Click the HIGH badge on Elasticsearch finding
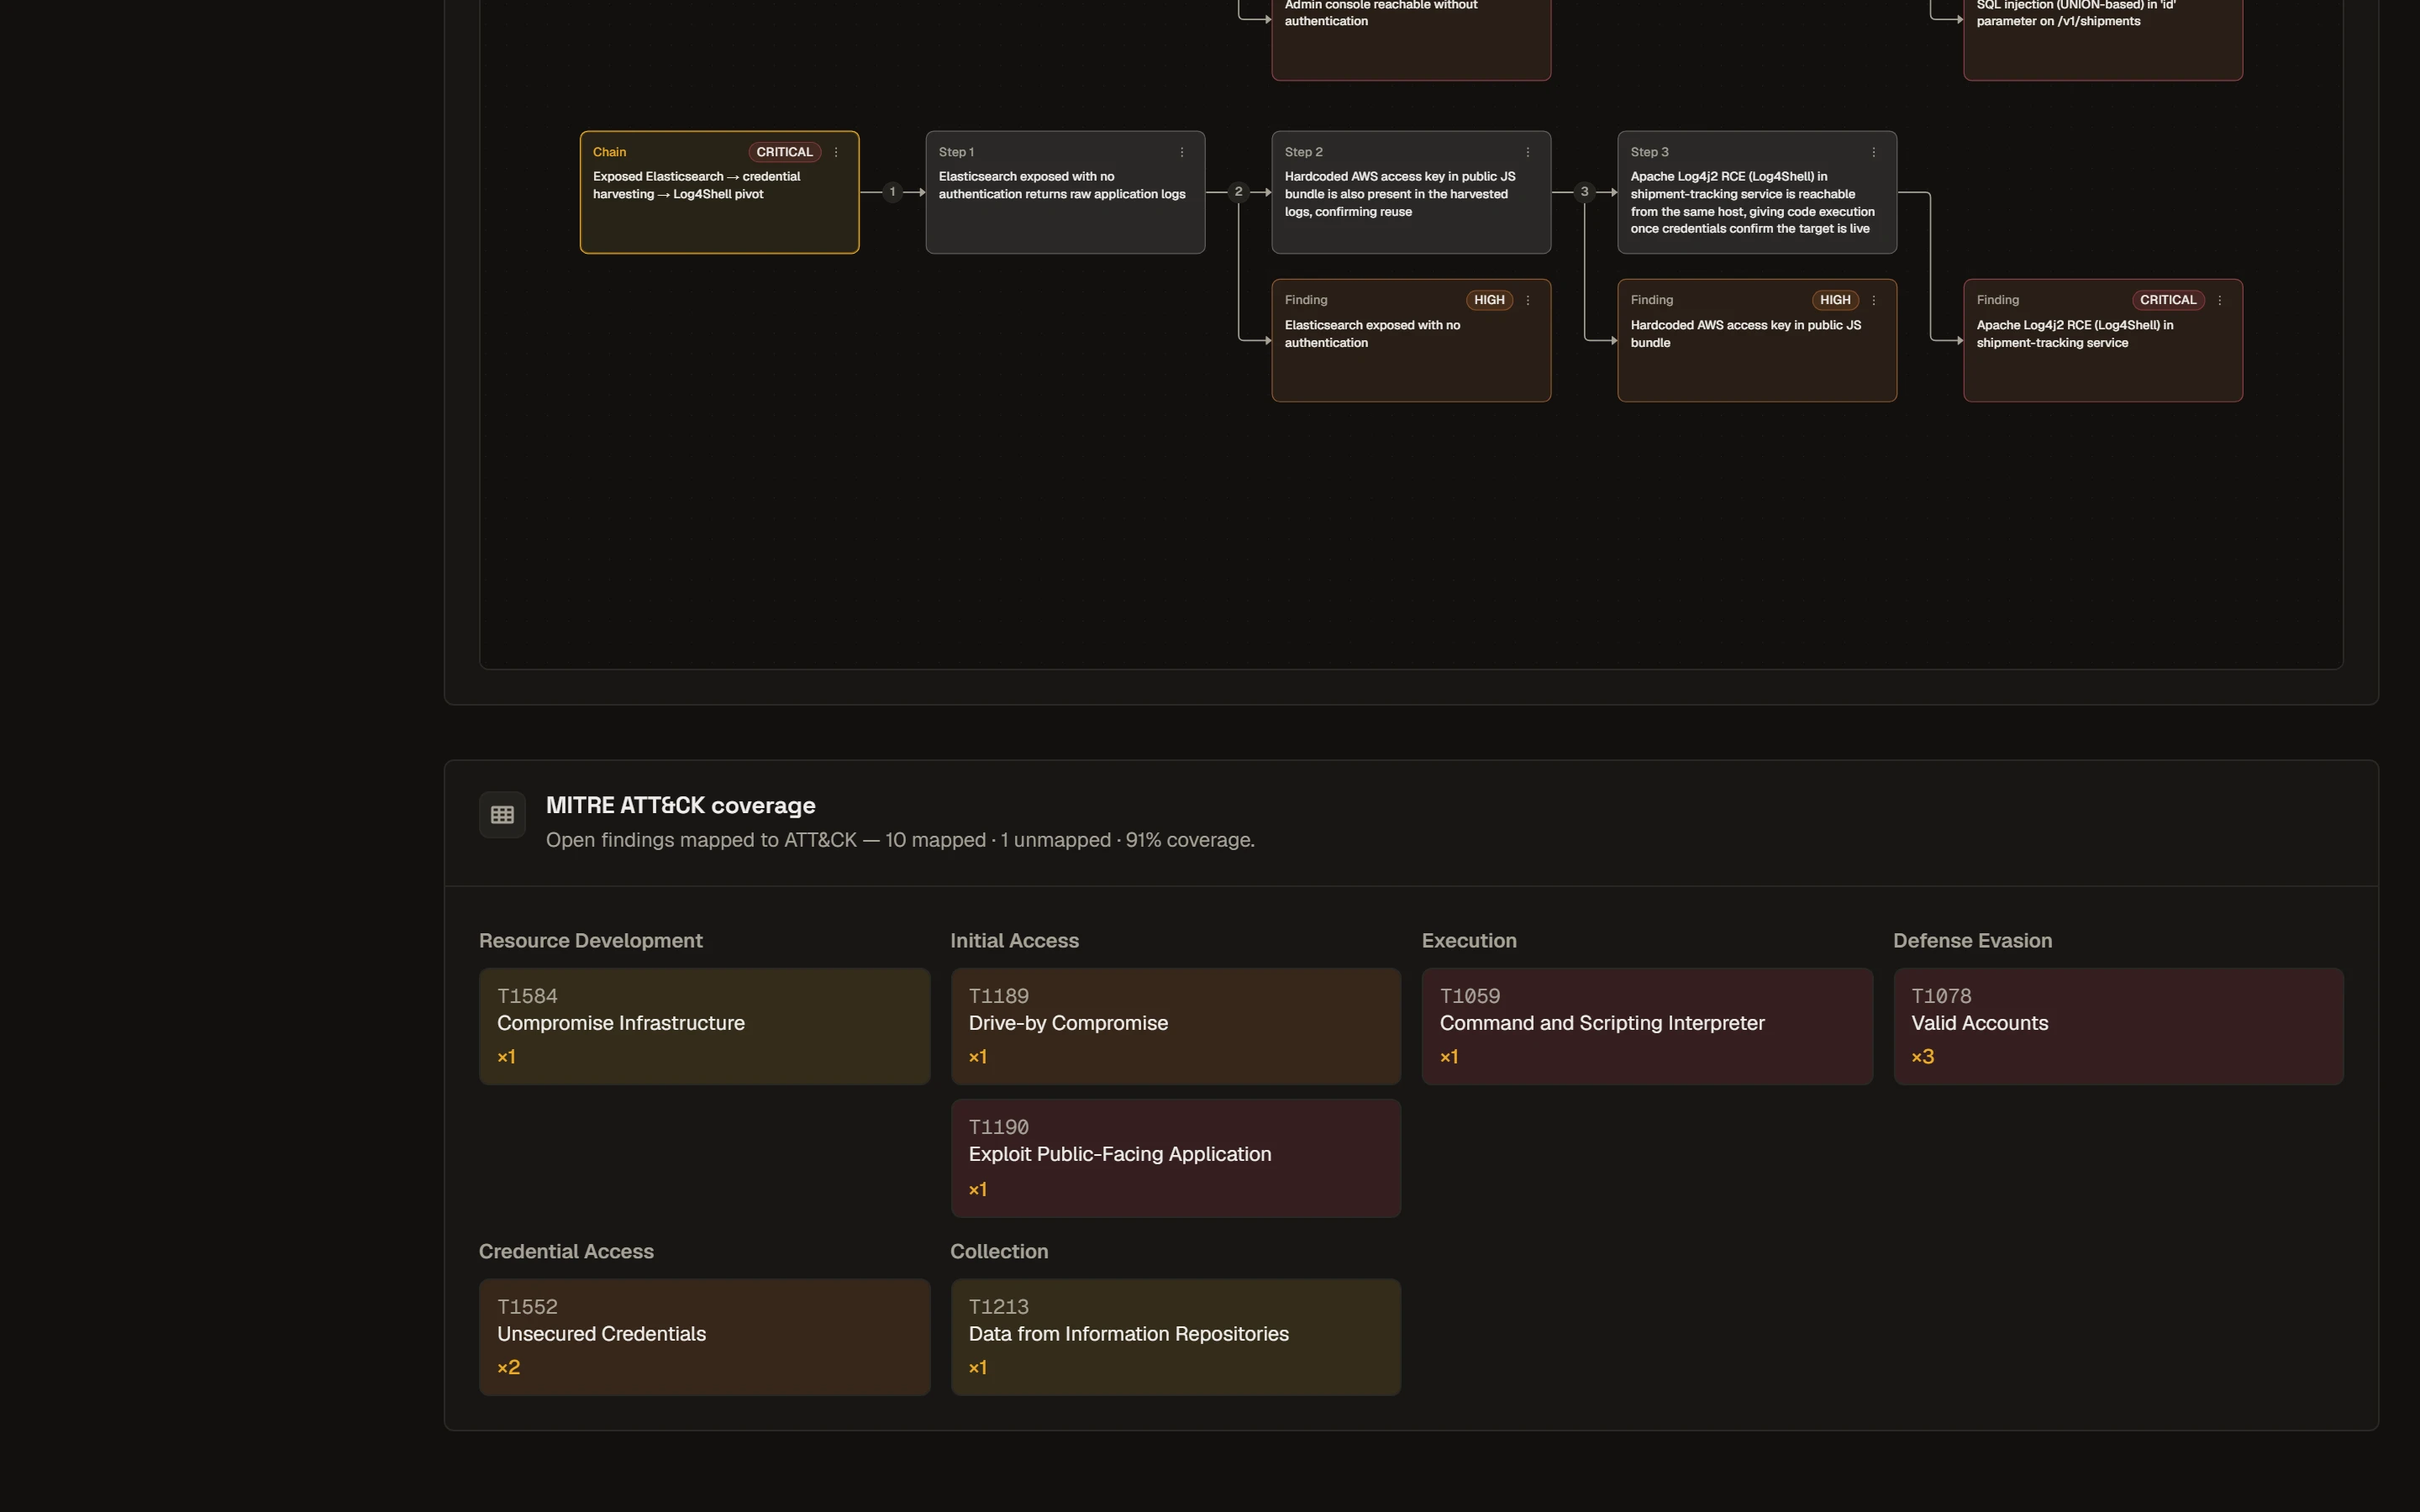The width and height of the screenshot is (2420, 1512). coord(1489,300)
